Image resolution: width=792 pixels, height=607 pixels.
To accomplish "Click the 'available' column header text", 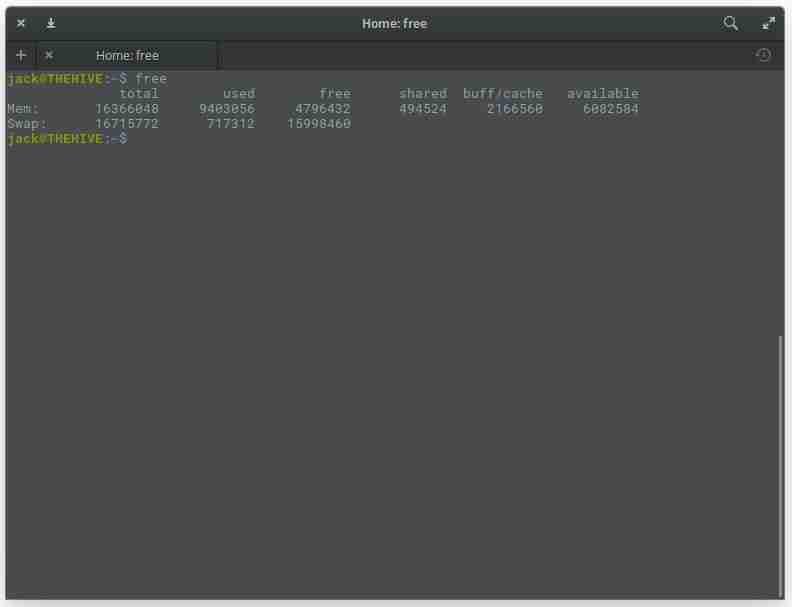I will click(x=603, y=93).
